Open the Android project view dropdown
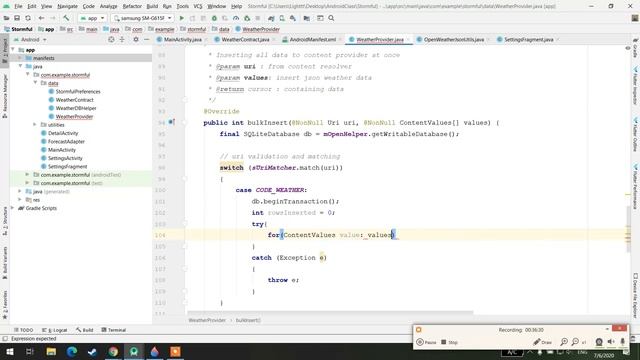 pyautogui.click(x=30, y=40)
